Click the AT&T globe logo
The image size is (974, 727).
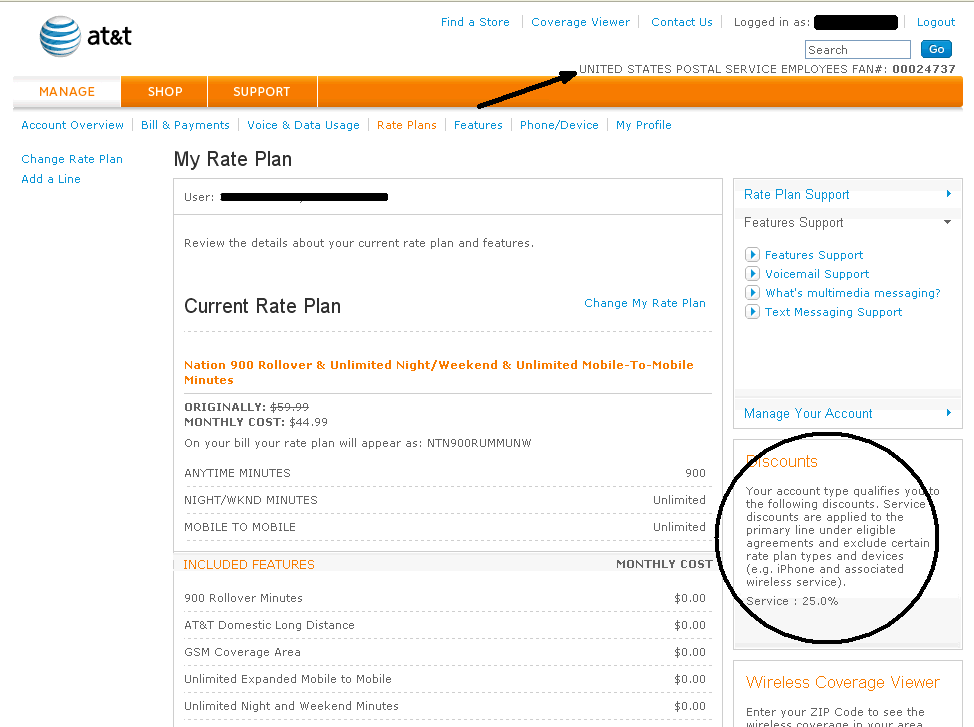60,36
